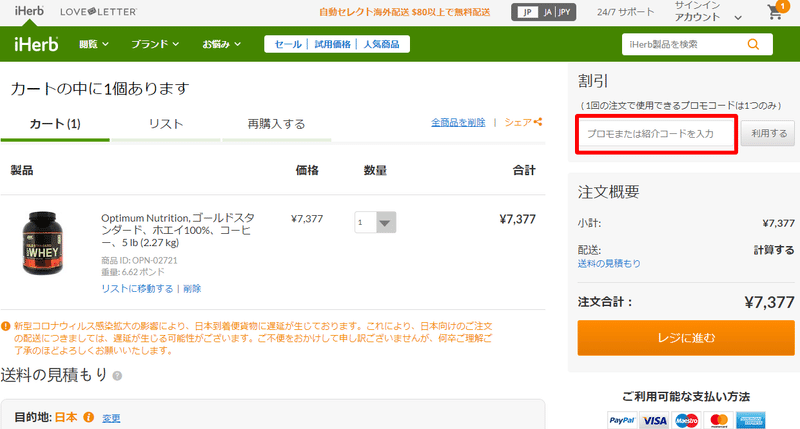The image size is (800, 429).
Task: Switch to the リスト tab
Action: (x=166, y=124)
